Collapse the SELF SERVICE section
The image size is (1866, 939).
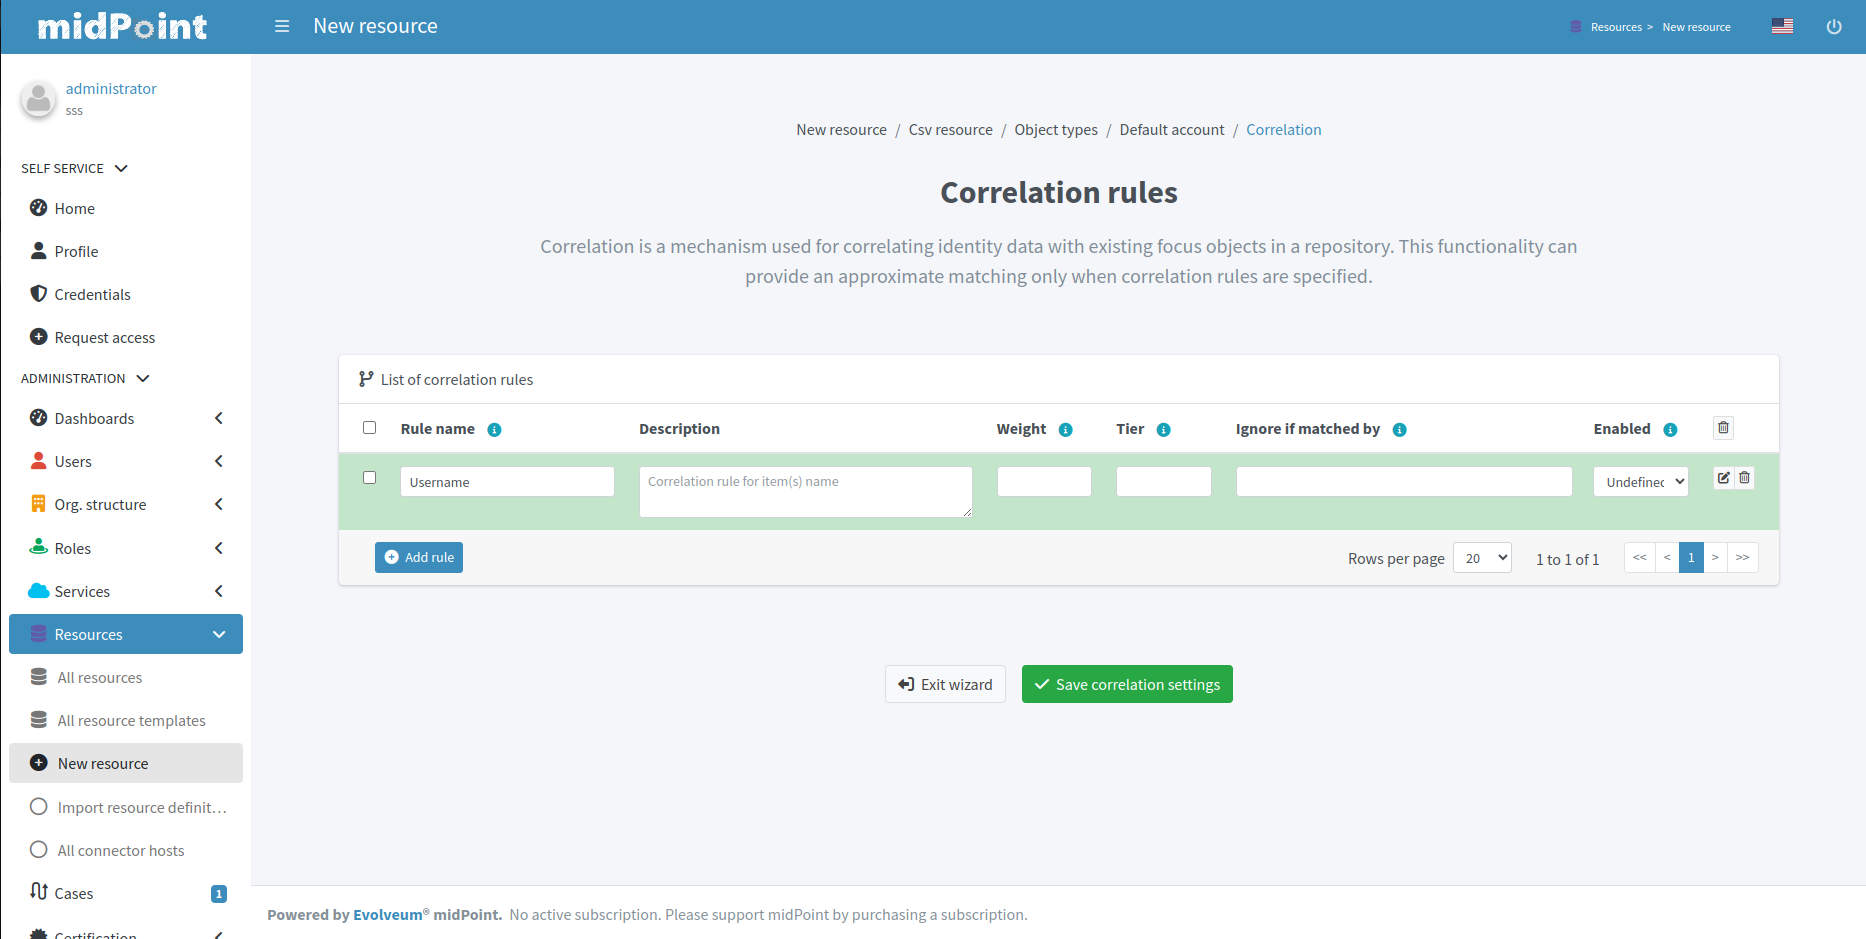[x=121, y=168]
